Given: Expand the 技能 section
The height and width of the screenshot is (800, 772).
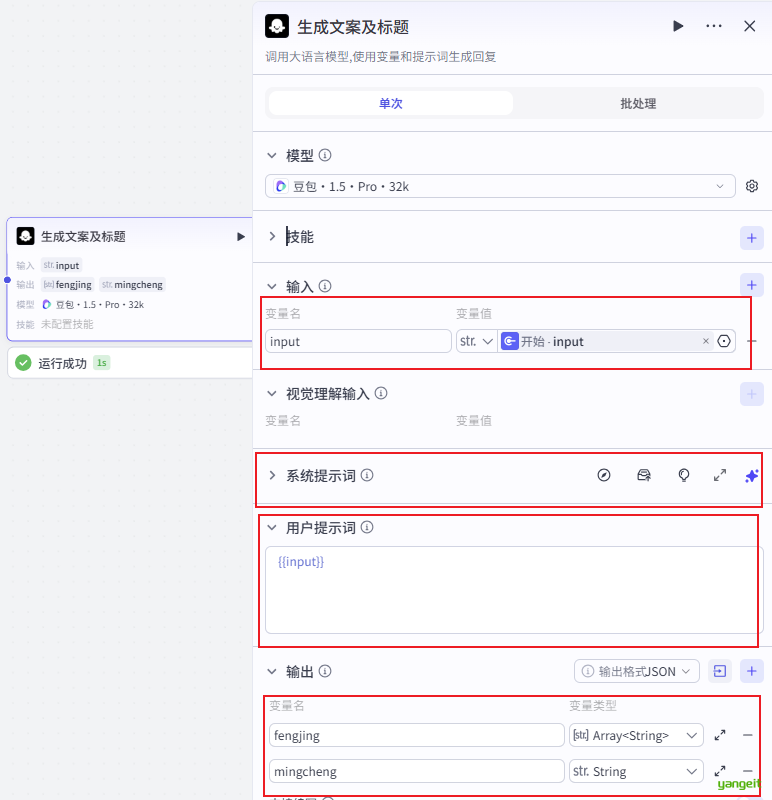Looking at the screenshot, I should pos(272,237).
